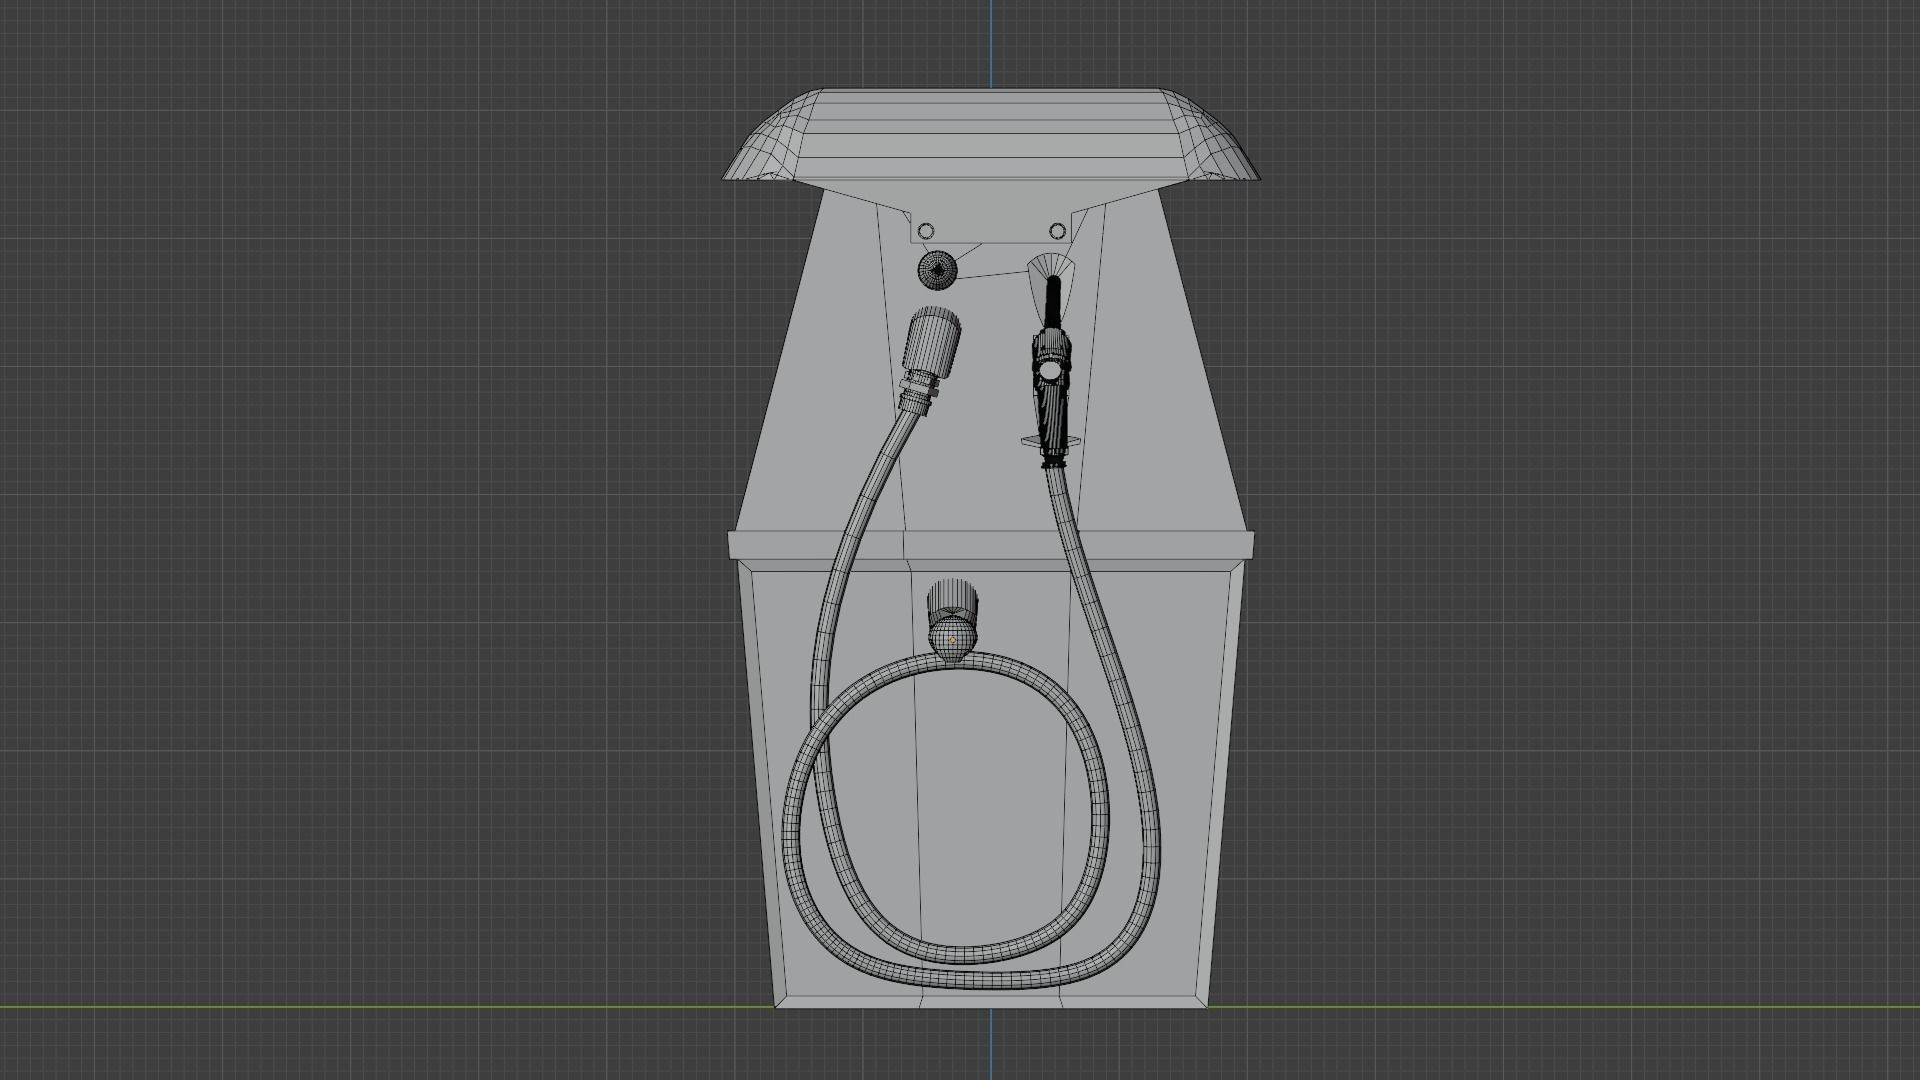Select the right screw hole circle

(x=1057, y=232)
